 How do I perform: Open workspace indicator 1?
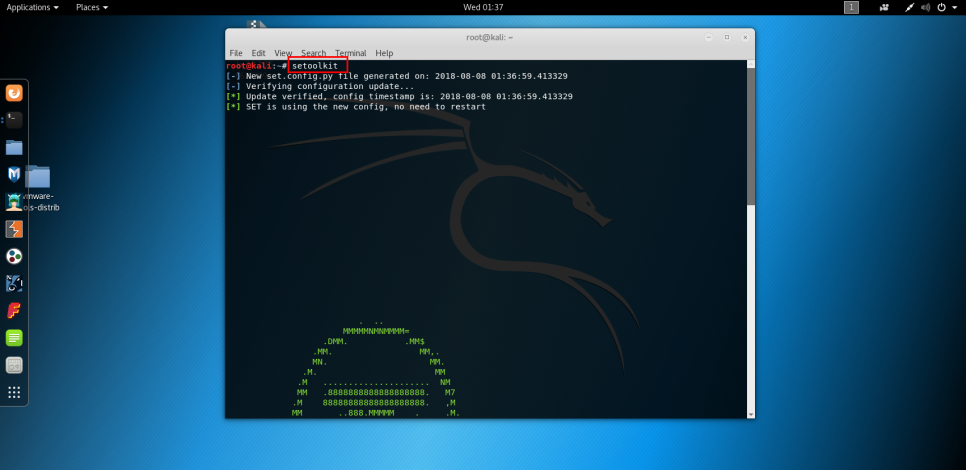coord(851,7)
